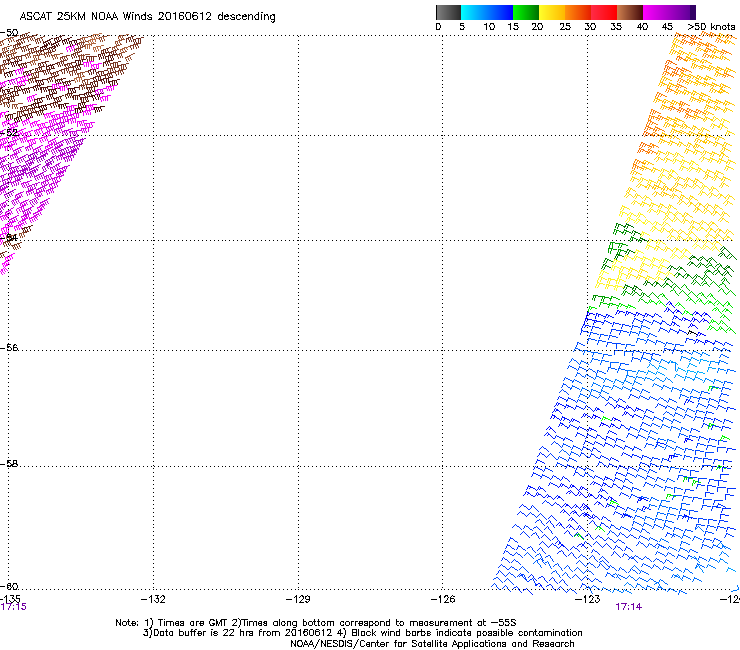Image resolution: width=740 pixels, height=650 pixels.
Task: Click the '25' legend scale label
Action: [x=565, y=27]
